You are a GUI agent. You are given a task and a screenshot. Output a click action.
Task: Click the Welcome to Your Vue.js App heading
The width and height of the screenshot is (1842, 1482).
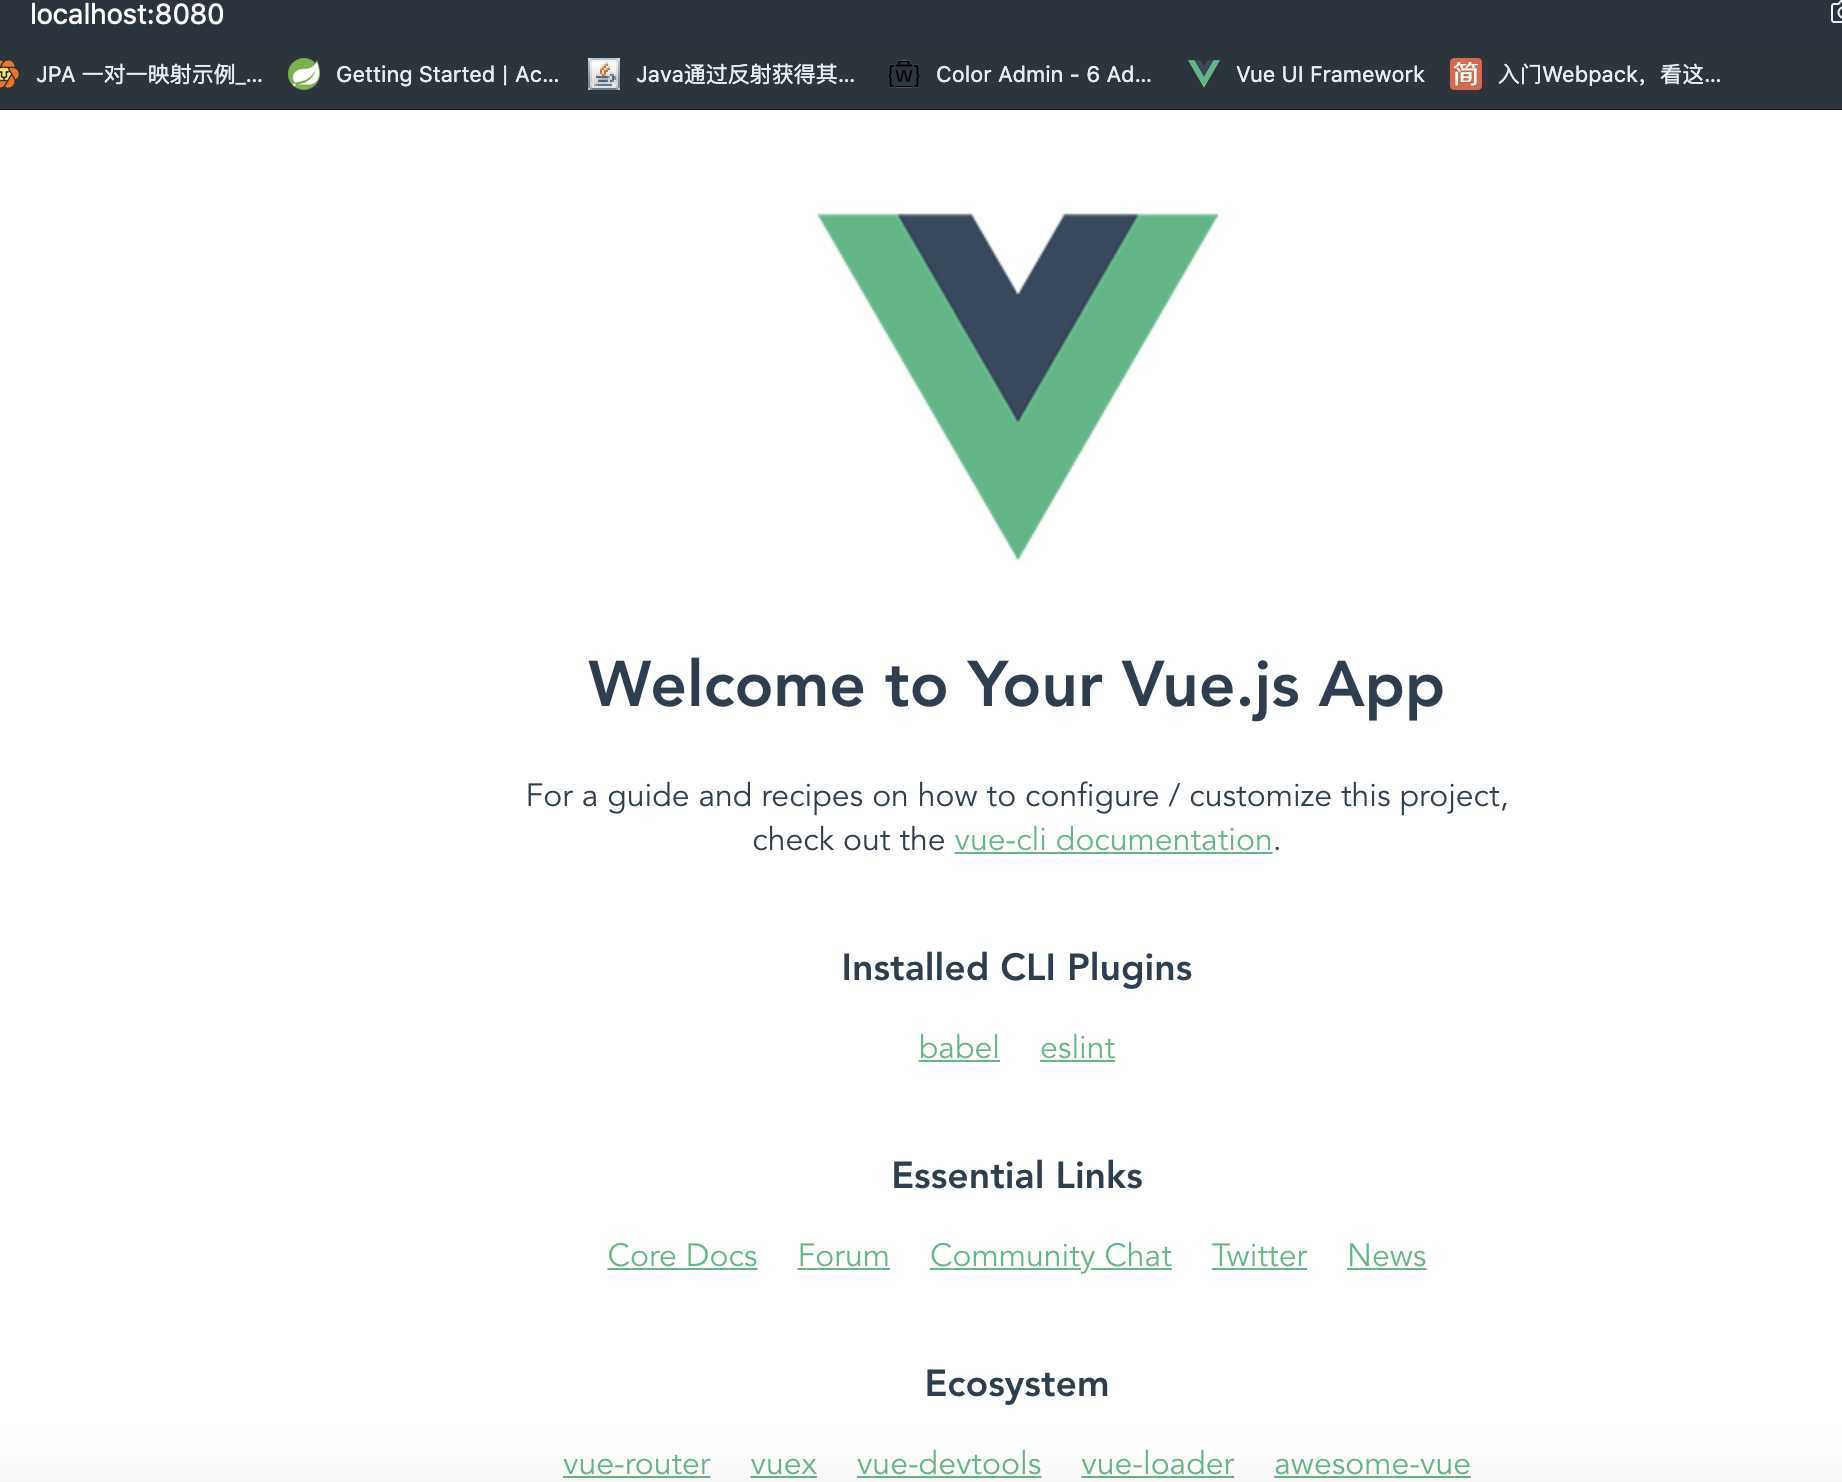click(x=1016, y=686)
